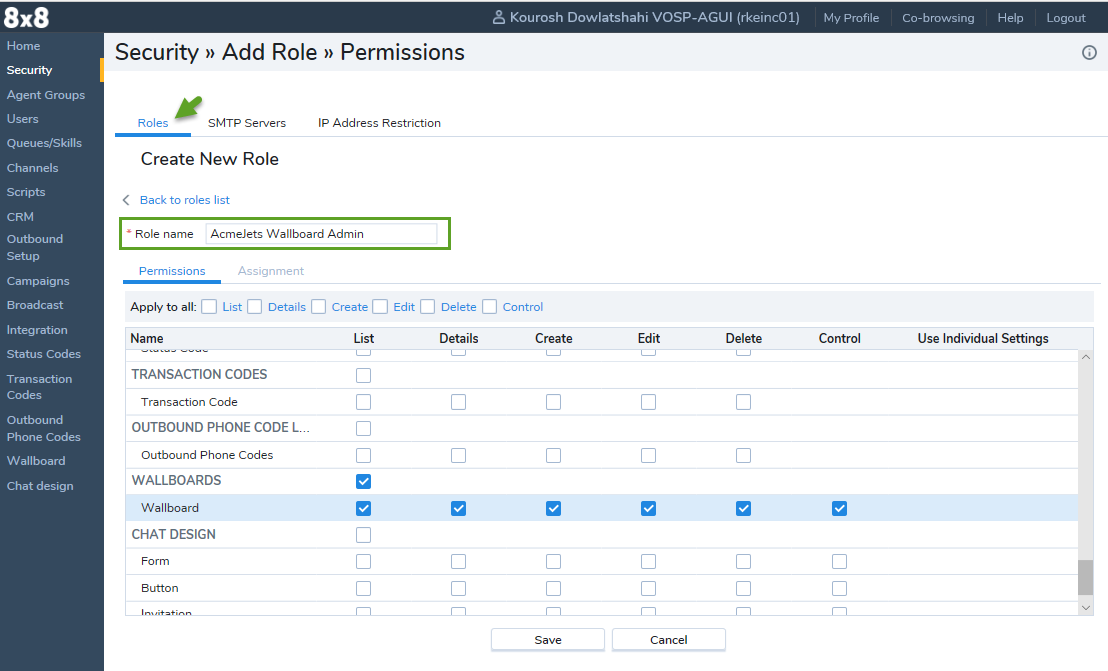Viewport: 1108px width, 671px height.
Task: Go back to roles list
Action: [184, 200]
